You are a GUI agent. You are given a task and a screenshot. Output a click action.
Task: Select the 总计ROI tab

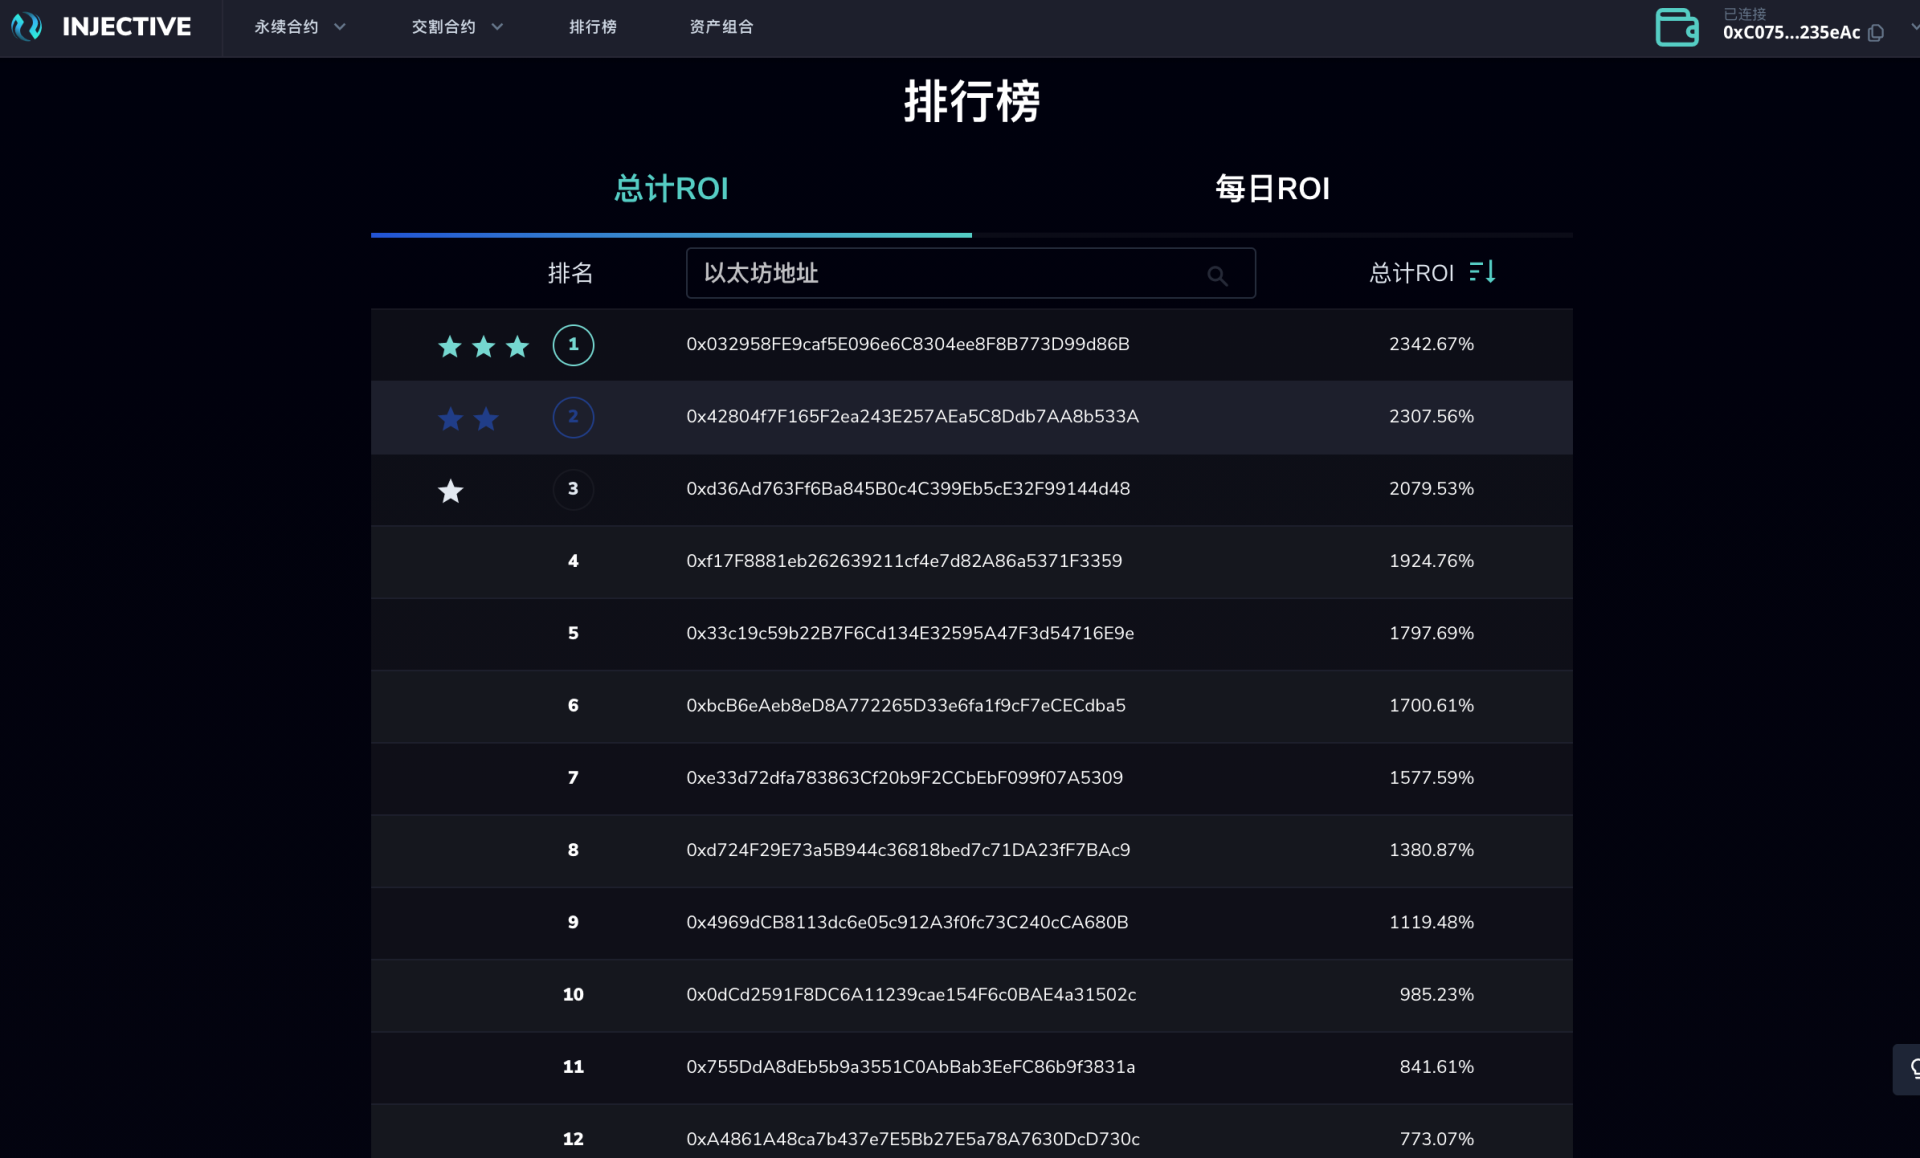(670, 188)
